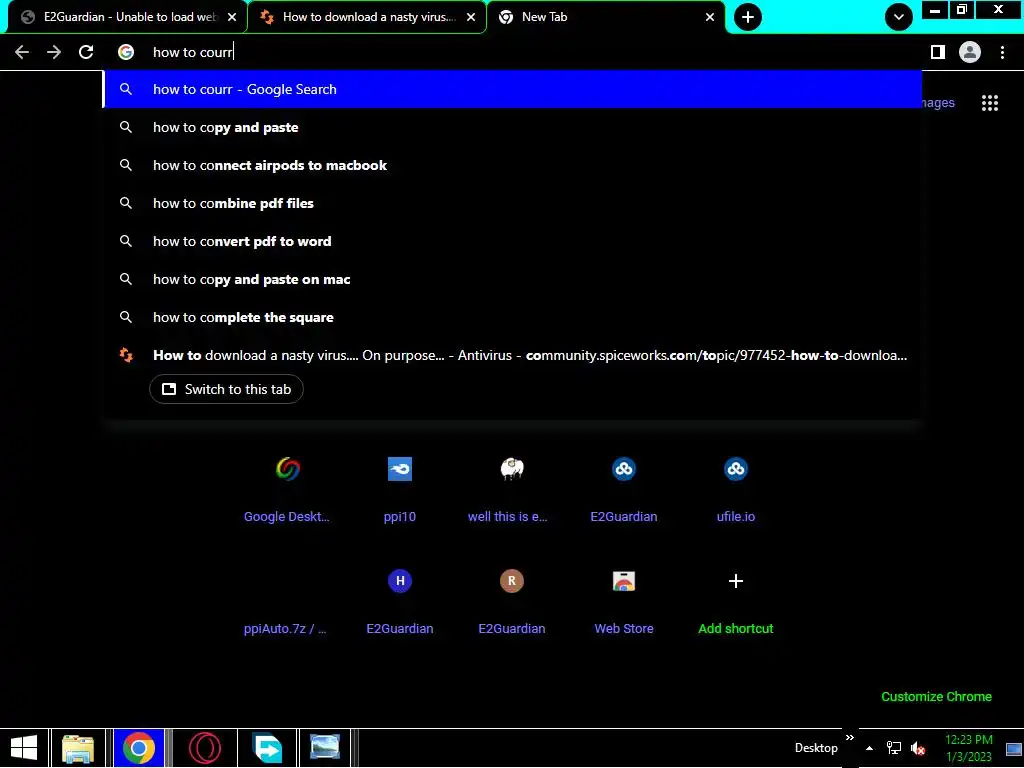Viewport: 1024px width, 768px height.
Task: Open File Explorer from the taskbar
Action: pyautogui.click(x=78, y=748)
